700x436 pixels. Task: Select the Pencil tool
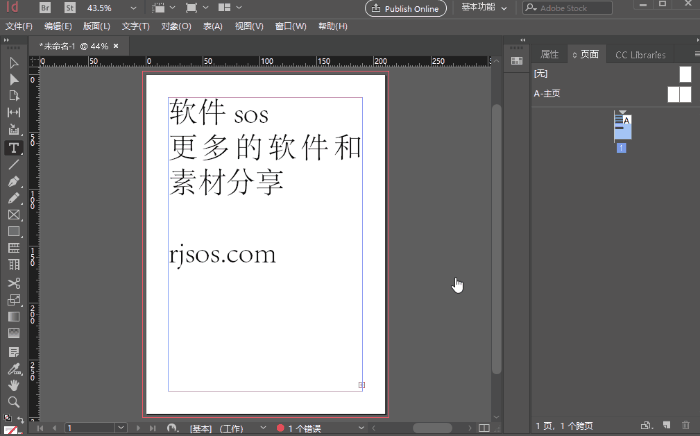[14, 198]
